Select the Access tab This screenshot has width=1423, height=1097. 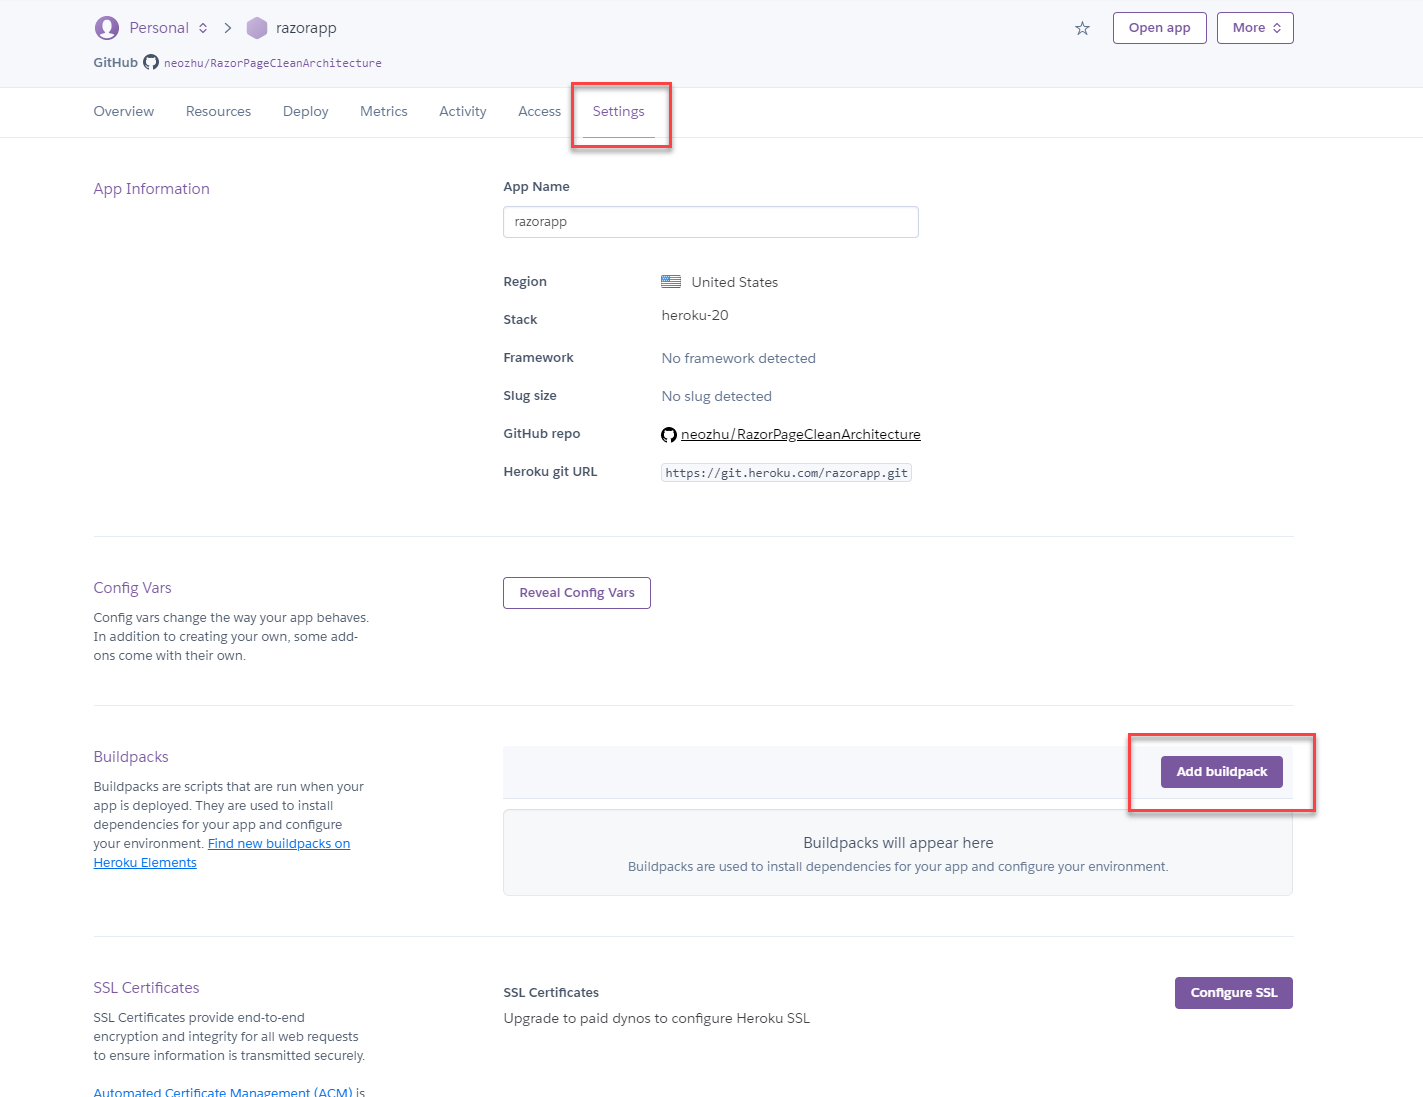click(x=540, y=111)
